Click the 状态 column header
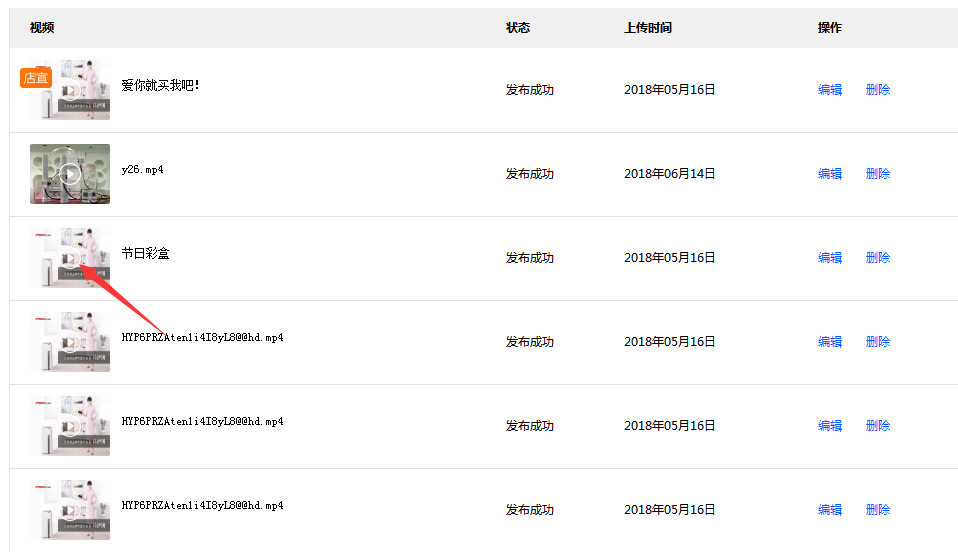958x552 pixels. (x=518, y=28)
